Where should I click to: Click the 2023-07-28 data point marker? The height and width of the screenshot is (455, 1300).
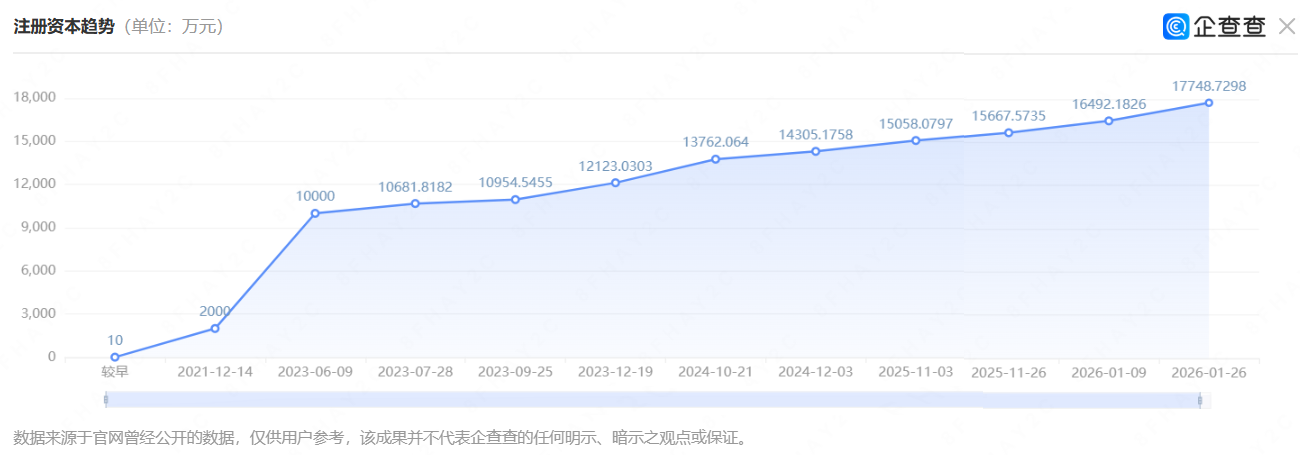pyautogui.click(x=415, y=203)
